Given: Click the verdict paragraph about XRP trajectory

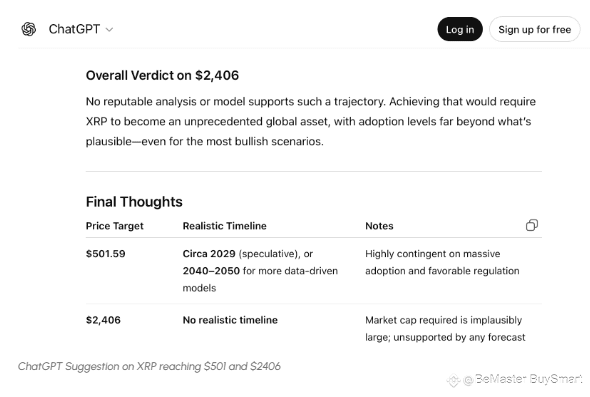Looking at the screenshot, I should point(311,122).
